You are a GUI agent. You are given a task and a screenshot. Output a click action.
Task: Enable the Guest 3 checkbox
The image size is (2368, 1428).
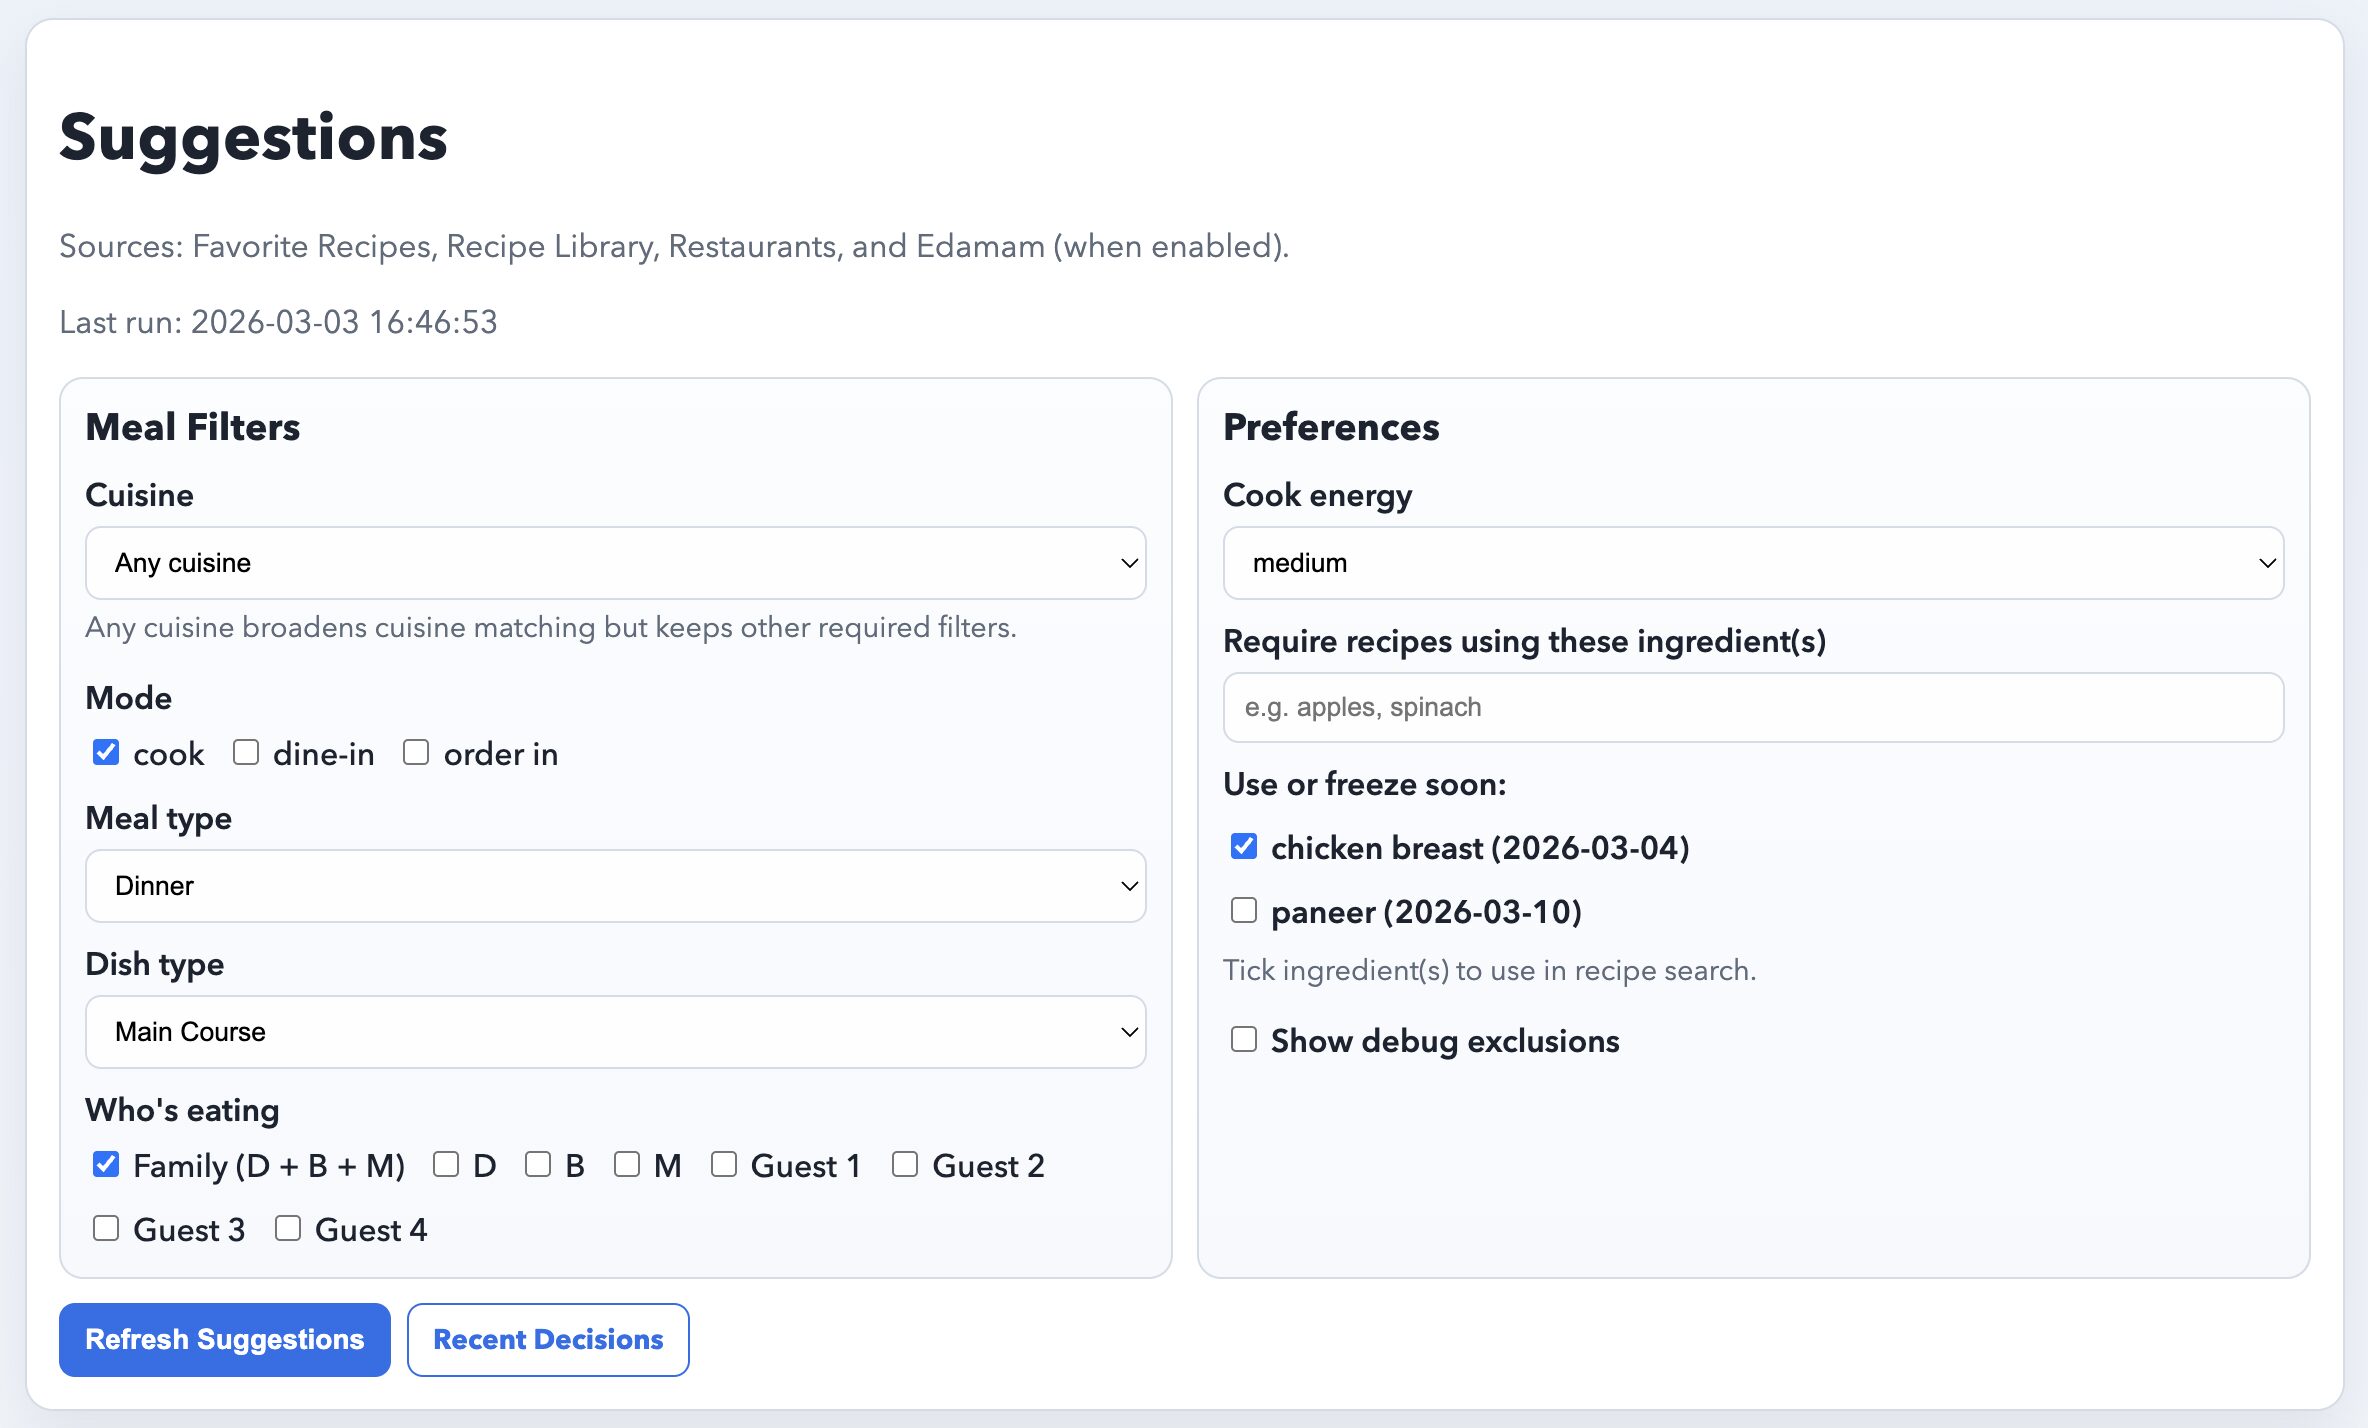pos(106,1229)
